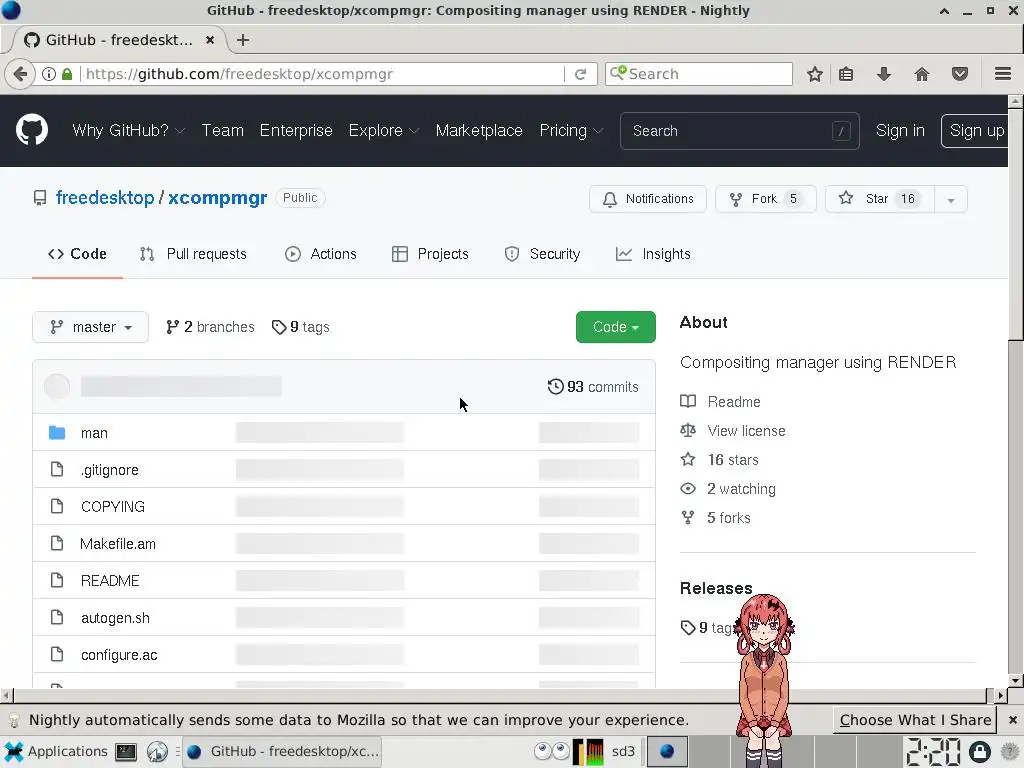Click the xeyes icon in the panel
Screen dimensions: 1024x768
click(551, 751)
